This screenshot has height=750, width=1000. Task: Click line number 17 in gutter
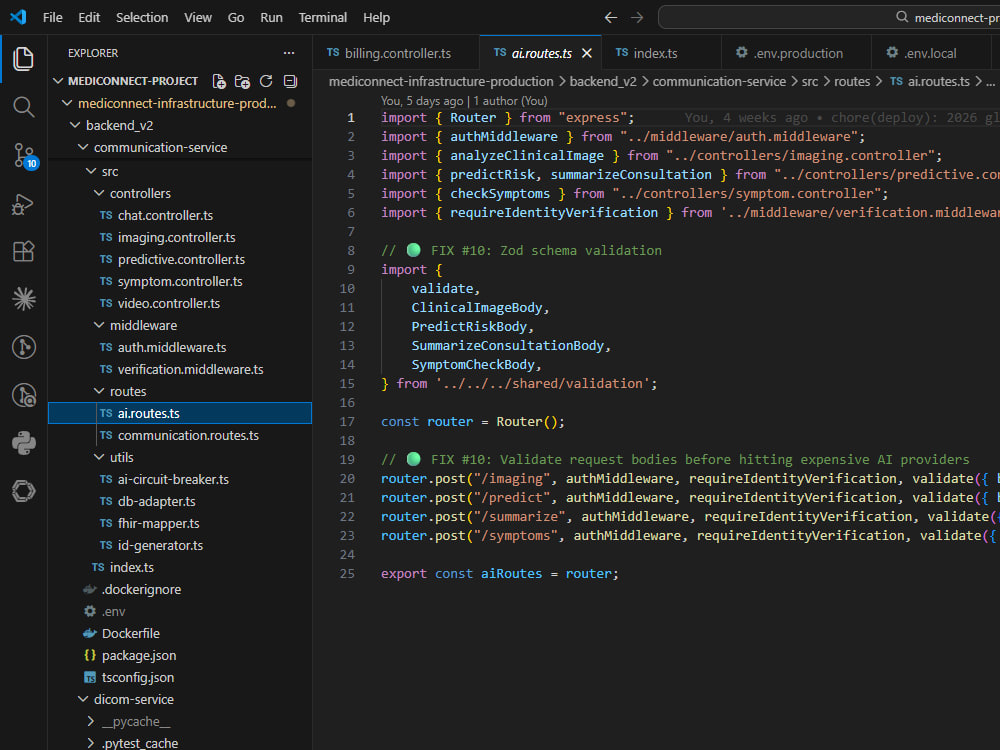coord(347,422)
